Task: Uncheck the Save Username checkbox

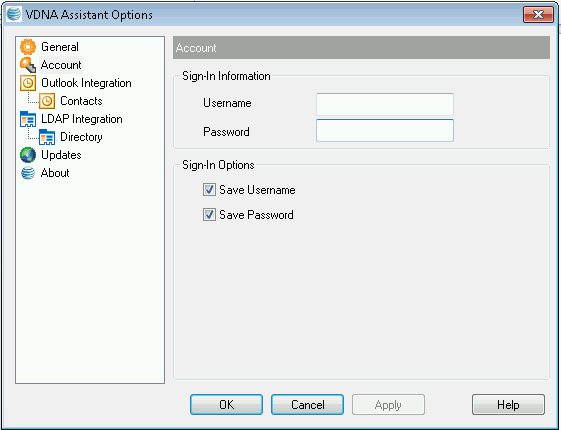Action: (x=209, y=190)
